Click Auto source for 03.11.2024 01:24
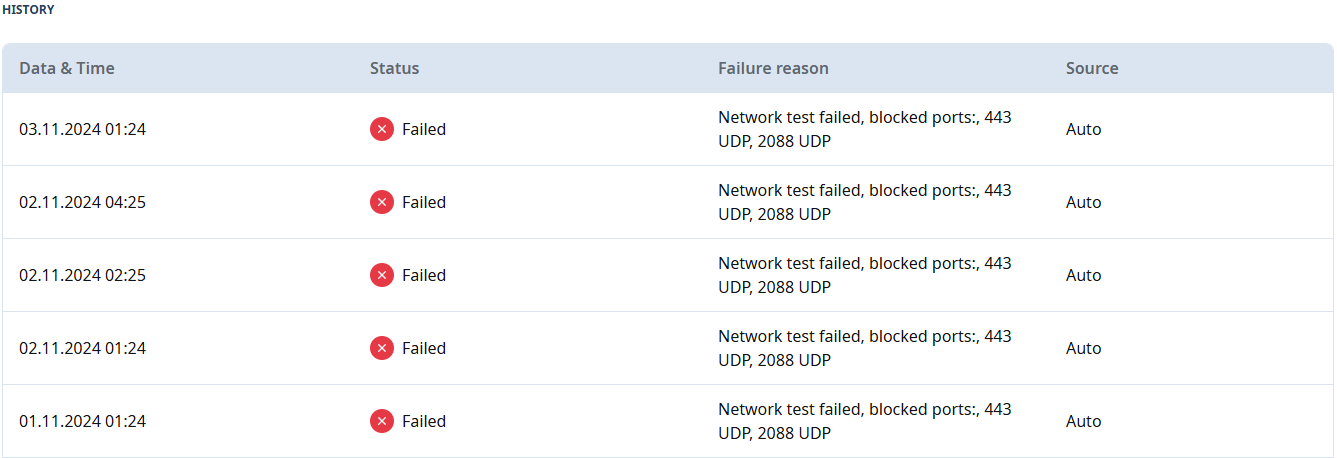Image resolution: width=1337 pixels, height=458 pixels. click(1083, 129)
